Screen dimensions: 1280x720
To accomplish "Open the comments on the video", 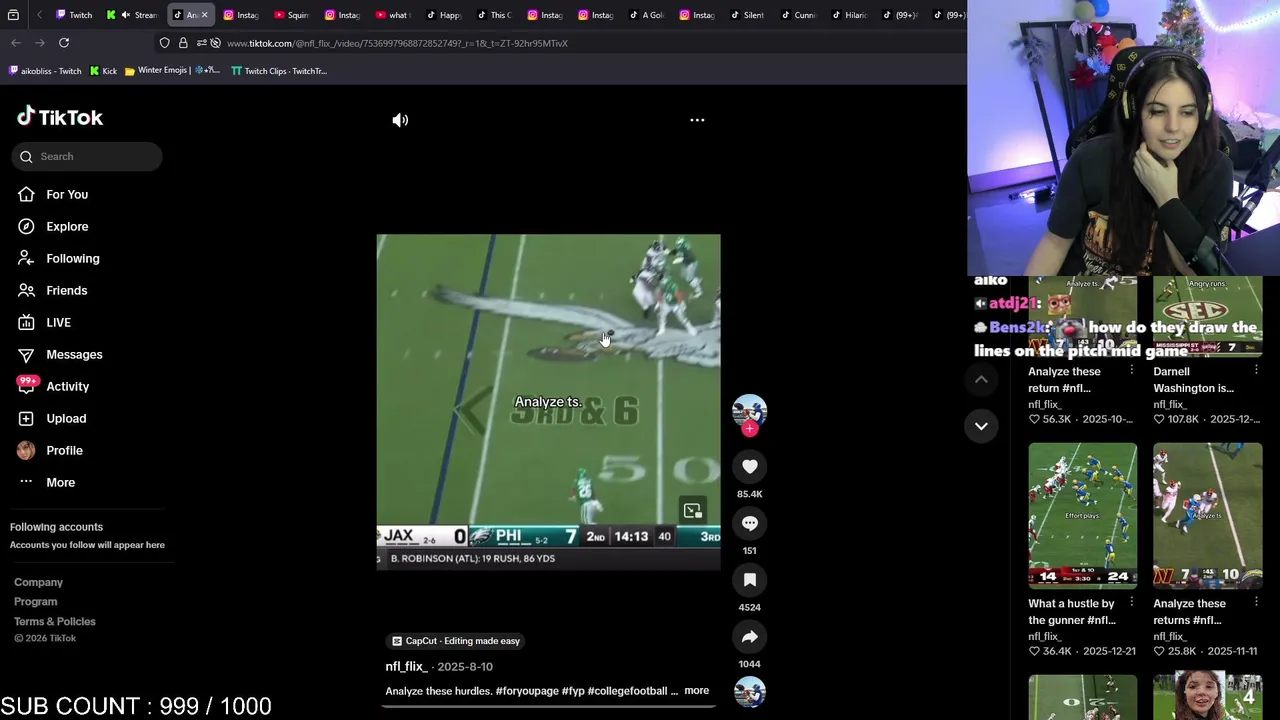I will [x=749, y=523].
